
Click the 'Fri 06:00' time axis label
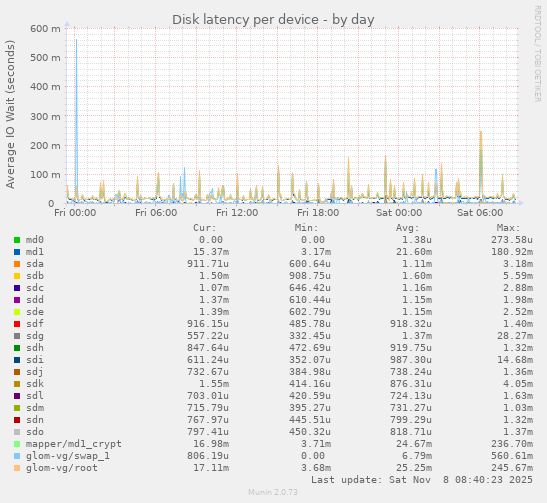[156, 212]
